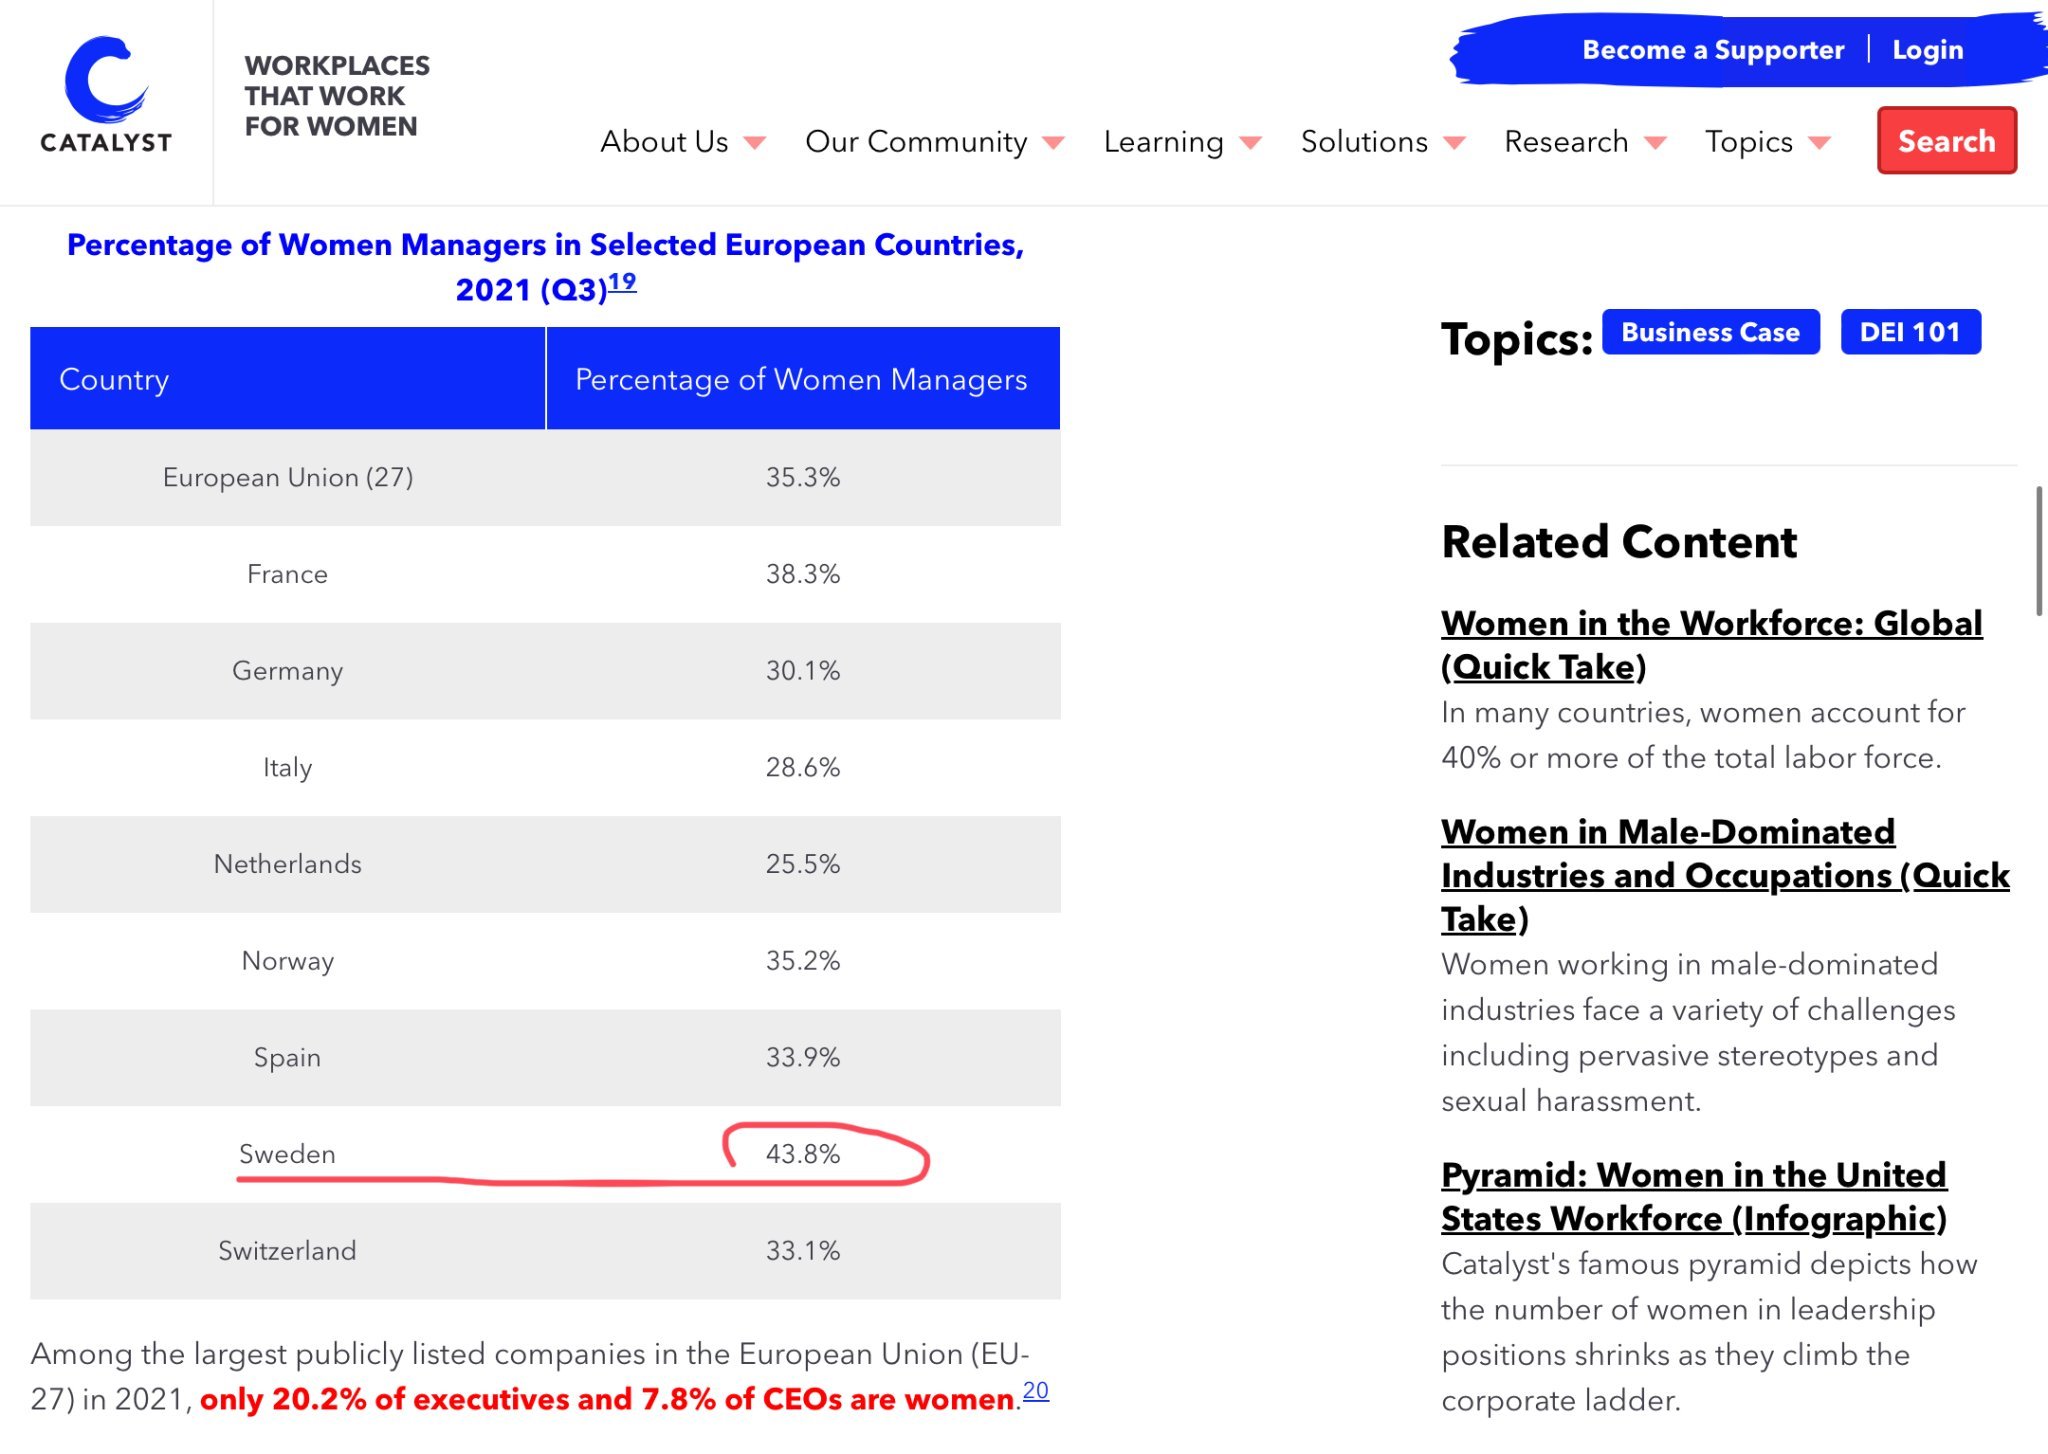2048x1454 pixels.
Task: Expand the Topics dropdown arrow
Action: coord(1820,143)
